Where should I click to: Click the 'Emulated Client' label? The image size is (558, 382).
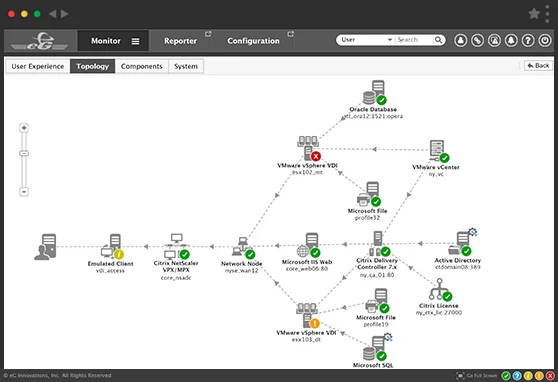tap(110, 264)
